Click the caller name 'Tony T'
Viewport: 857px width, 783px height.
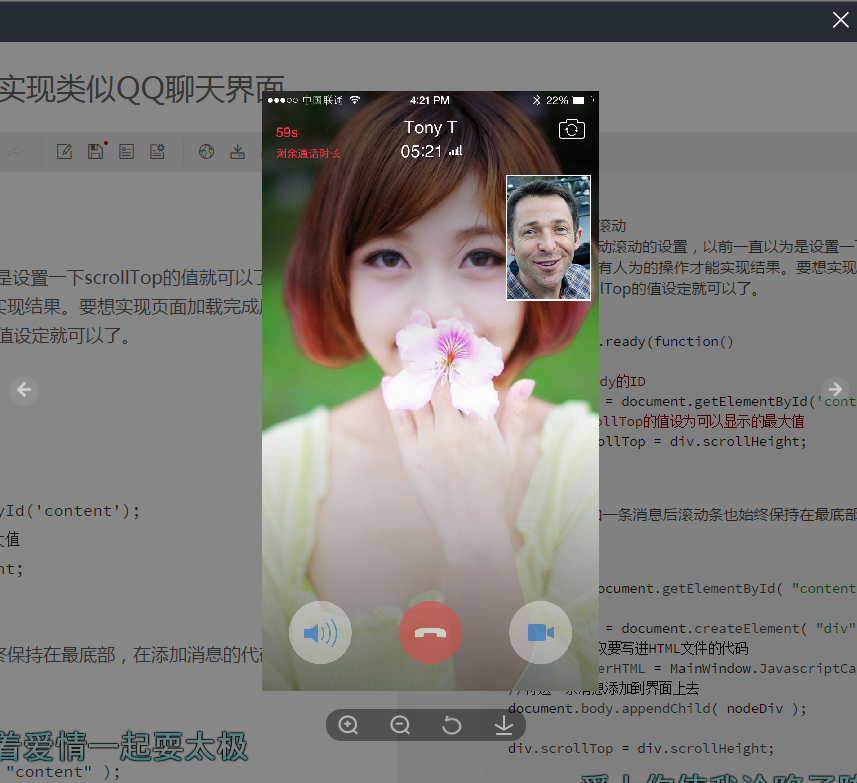430,127
